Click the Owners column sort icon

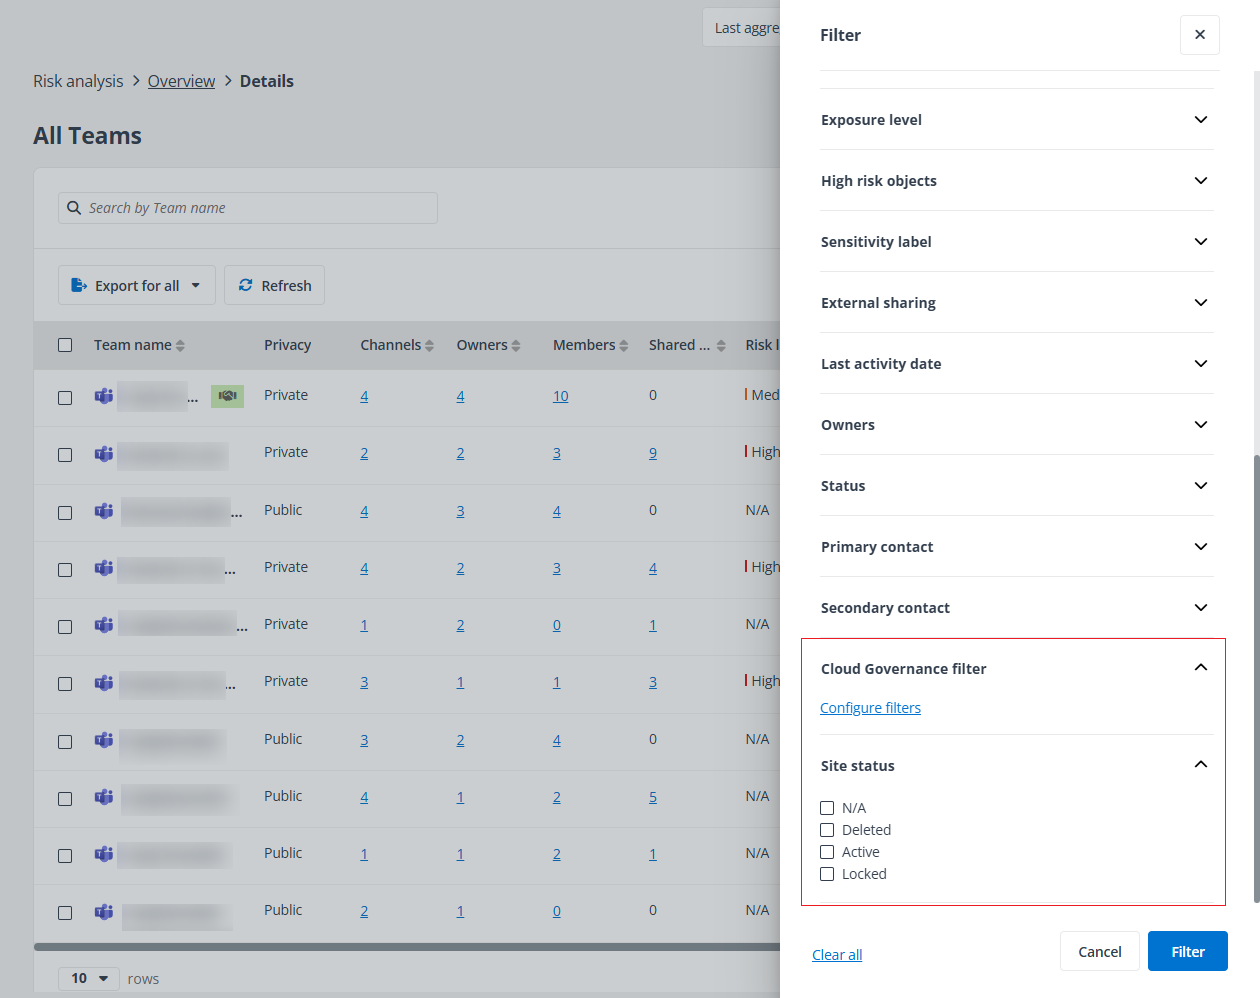pyautogui.click(x=517, y=344)
